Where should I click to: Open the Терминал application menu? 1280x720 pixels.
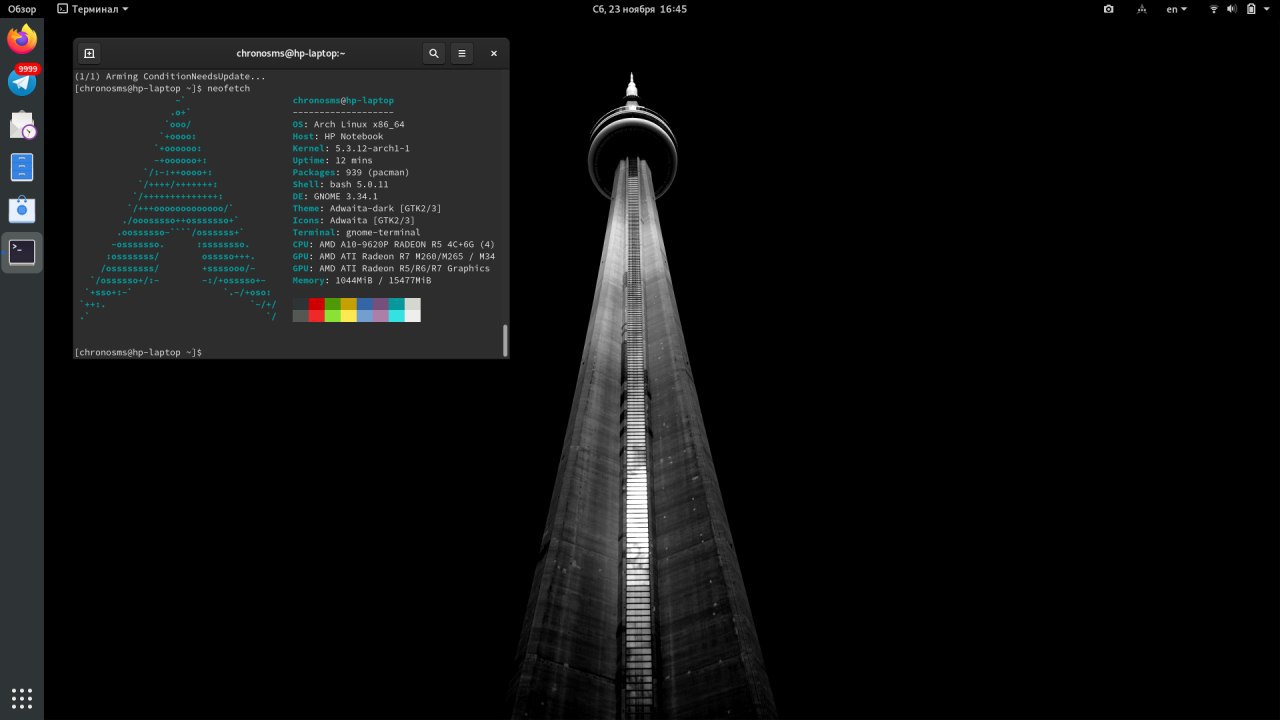coord(93,9)
